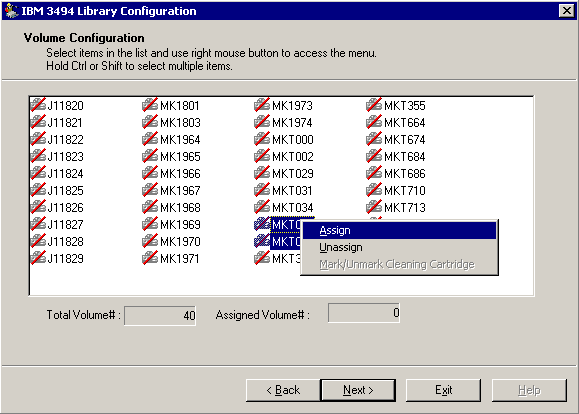Click the cartridge icon beside MKT029
Viewport: 579px width, 414px height.
click(x=262, y=173)
